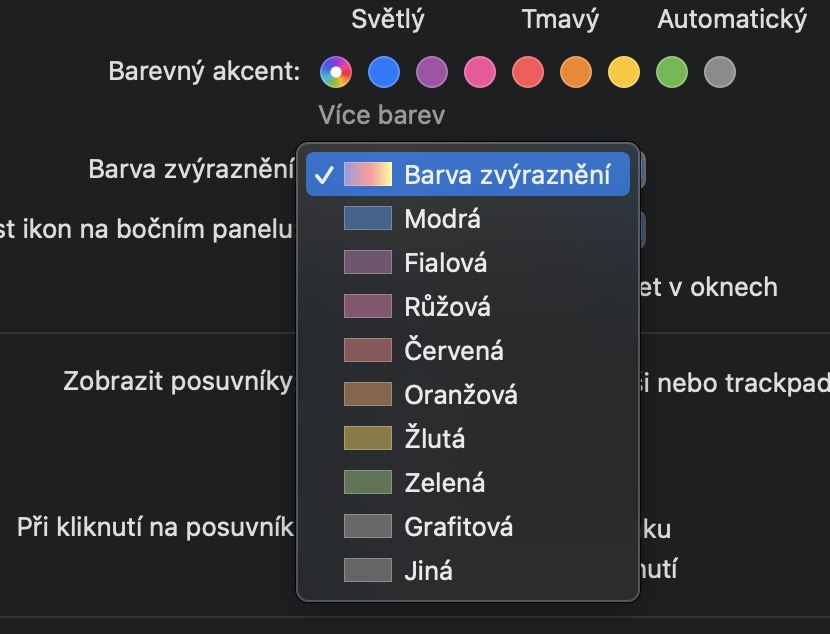This screenshot has height=634, width=830.
Task: Choose Zelená in the highlight menu
Action: pos(444,483)
